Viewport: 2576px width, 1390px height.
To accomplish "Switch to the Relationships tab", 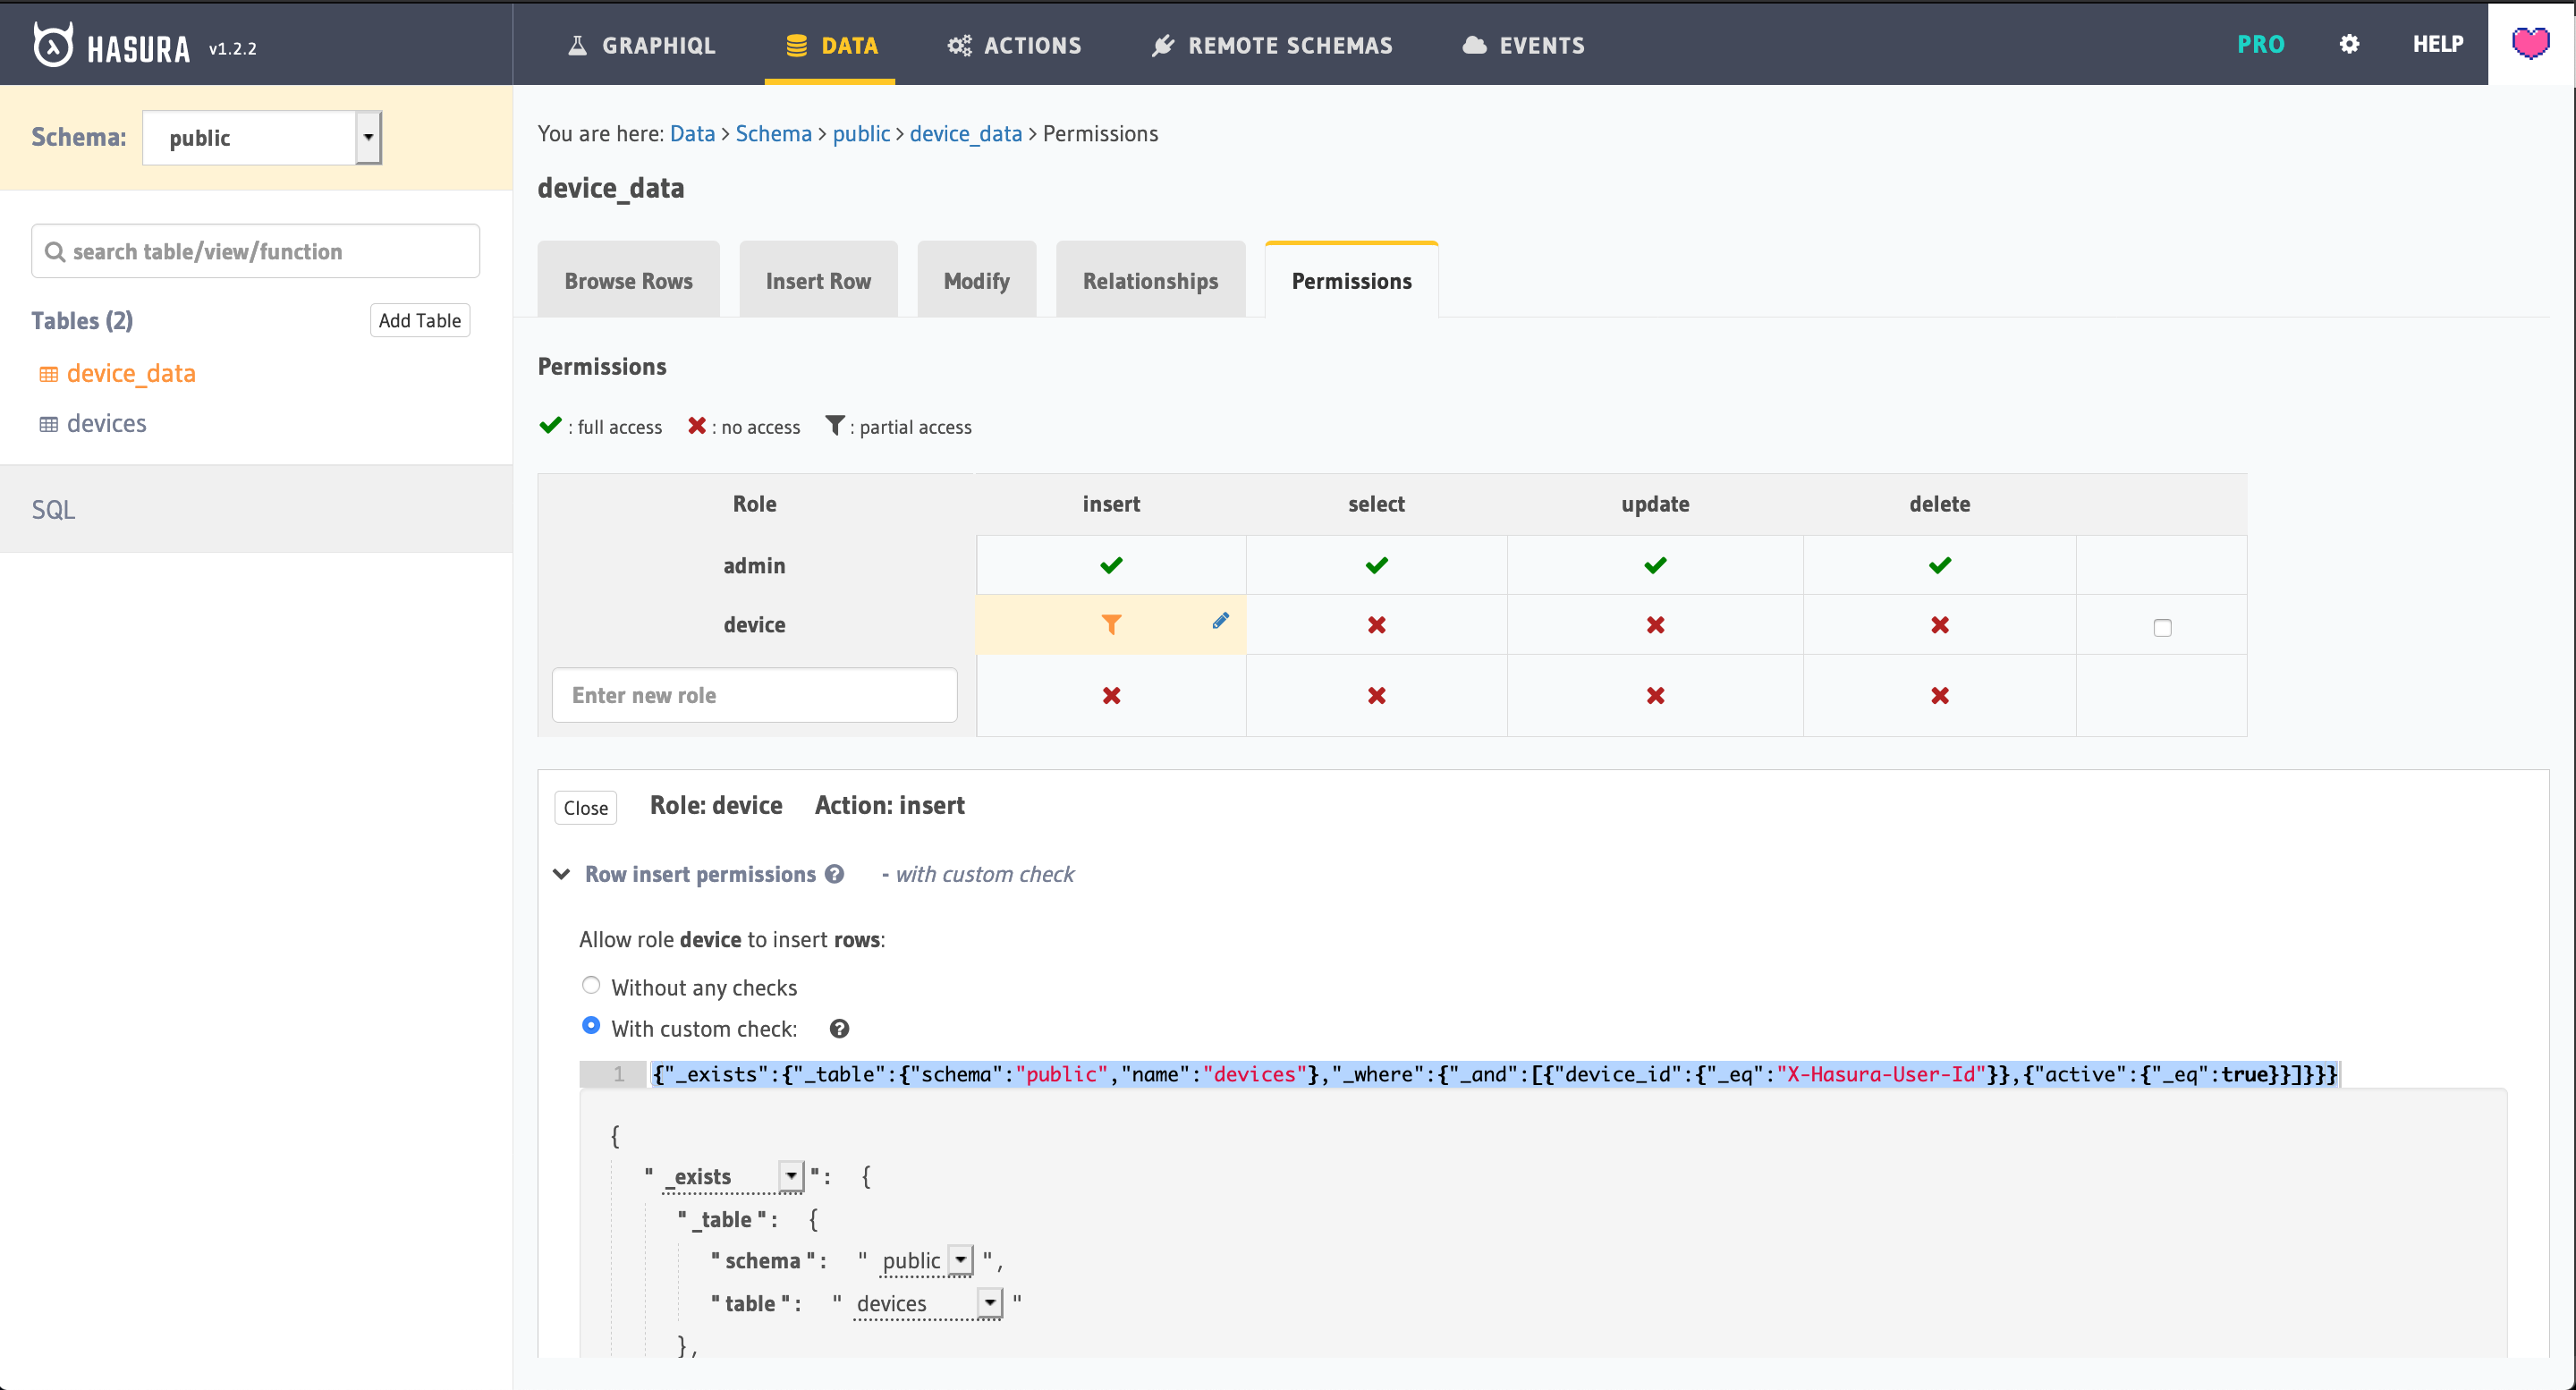I will pos(1150,281).
